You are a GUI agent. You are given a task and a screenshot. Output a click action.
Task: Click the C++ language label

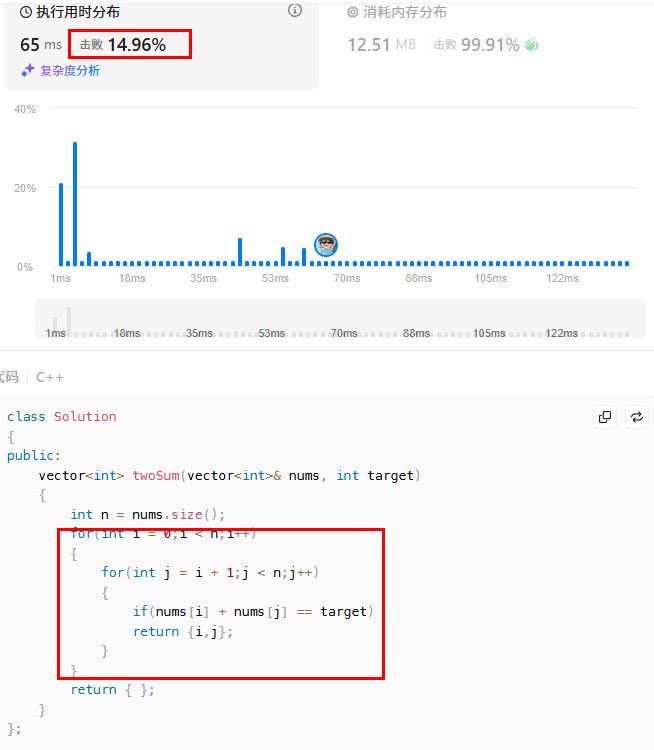[x=50, y=377]
